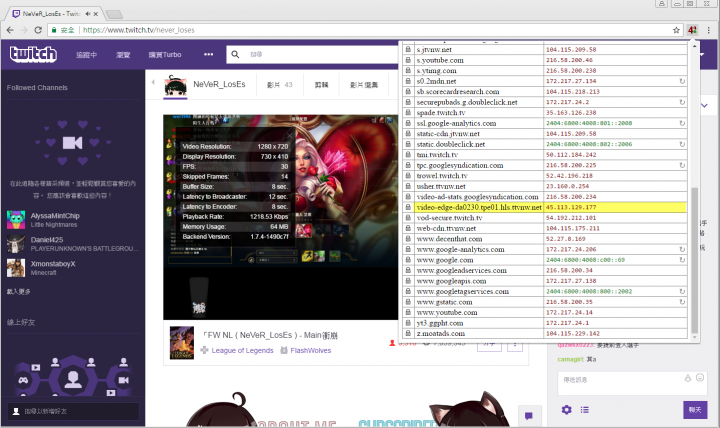Switch to the NeVeR_LosEs browser tab
The height and width of the screenshot is (428, 720).
pos(54,14)
